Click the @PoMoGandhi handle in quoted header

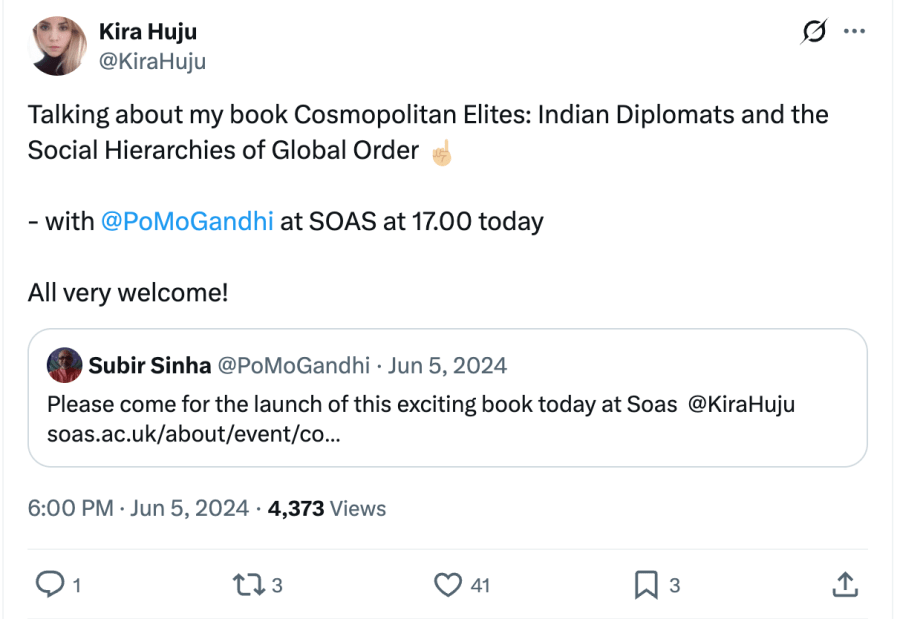(293, 365)
